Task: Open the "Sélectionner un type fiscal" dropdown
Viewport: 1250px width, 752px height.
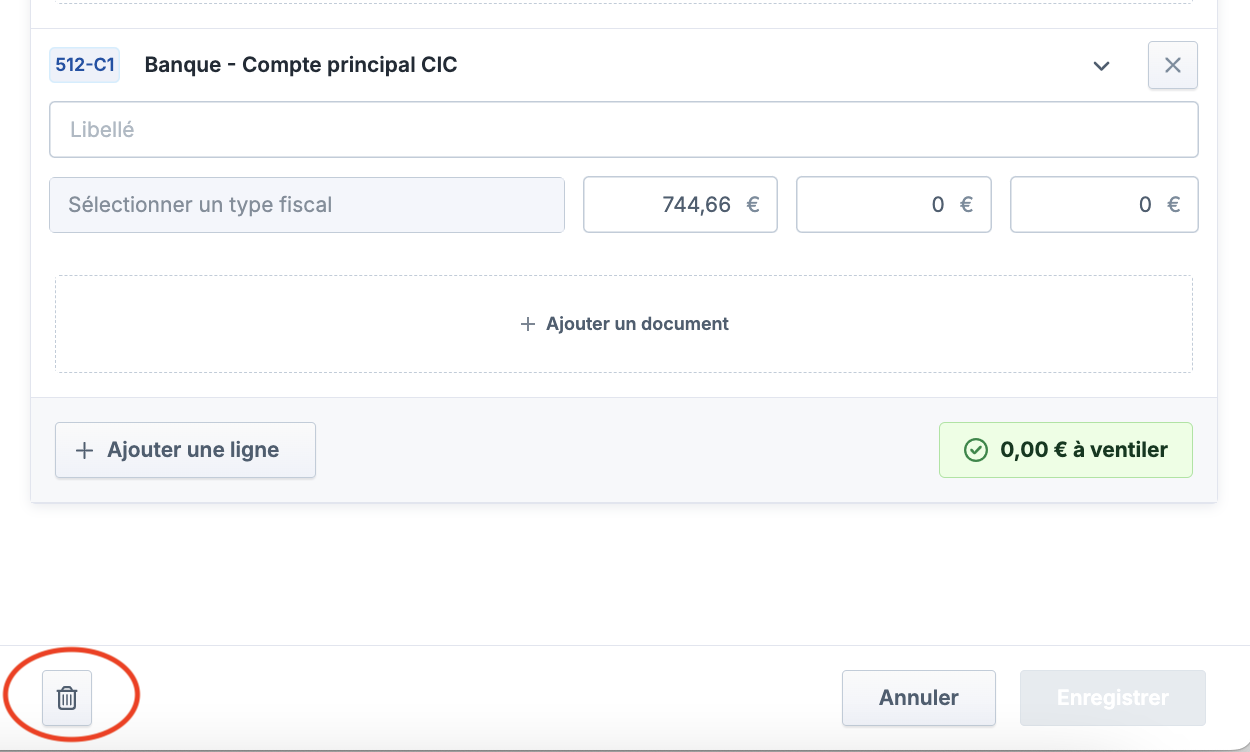Action: coord(306,205)
